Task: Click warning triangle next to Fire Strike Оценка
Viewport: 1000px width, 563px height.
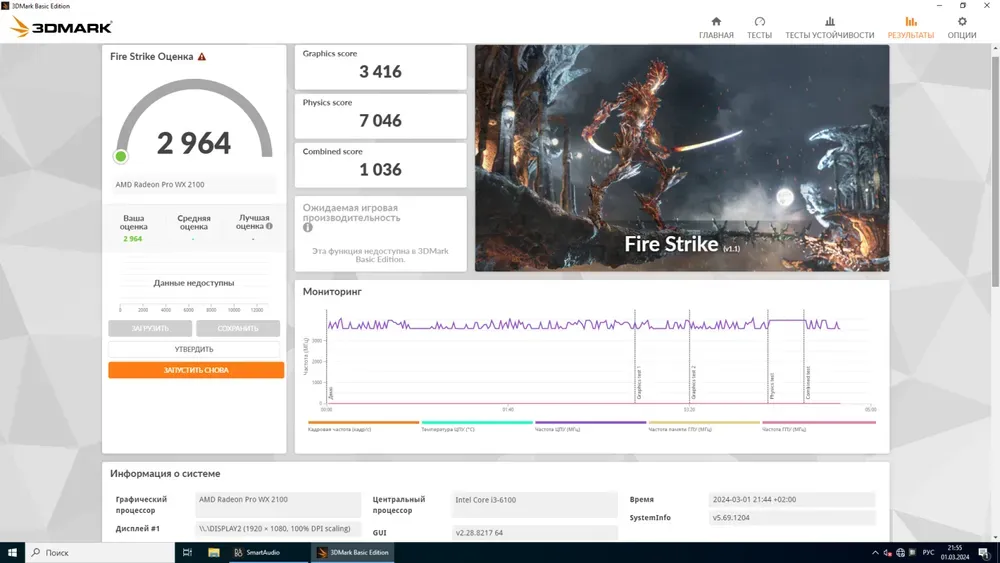Action: coord(202,57)
